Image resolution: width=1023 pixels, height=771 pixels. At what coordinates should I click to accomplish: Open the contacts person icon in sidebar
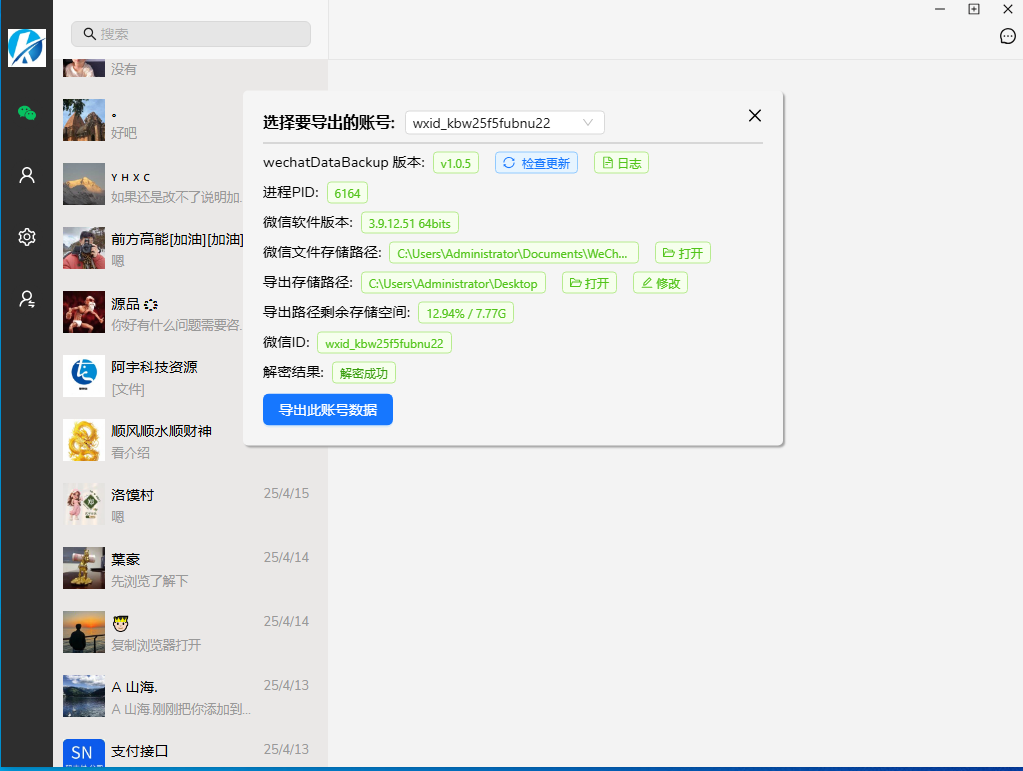[27, 175]
